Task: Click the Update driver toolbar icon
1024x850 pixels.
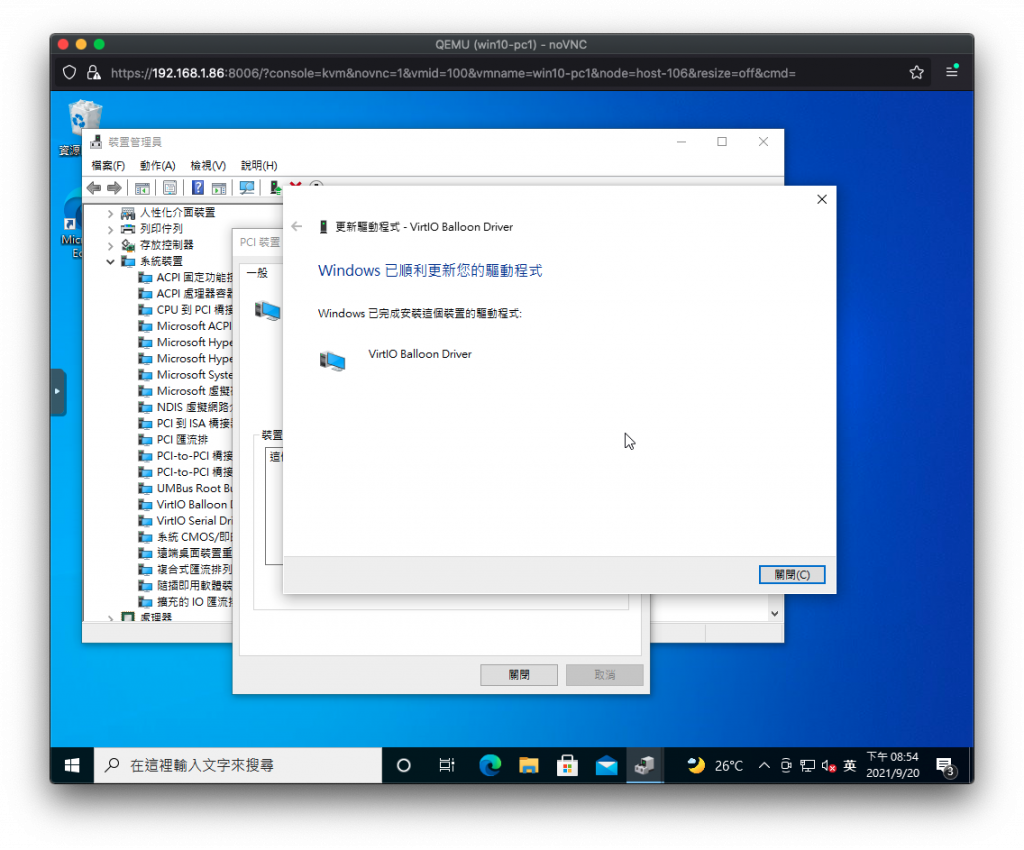Action: pyautogui.click(x=276, y=188)
